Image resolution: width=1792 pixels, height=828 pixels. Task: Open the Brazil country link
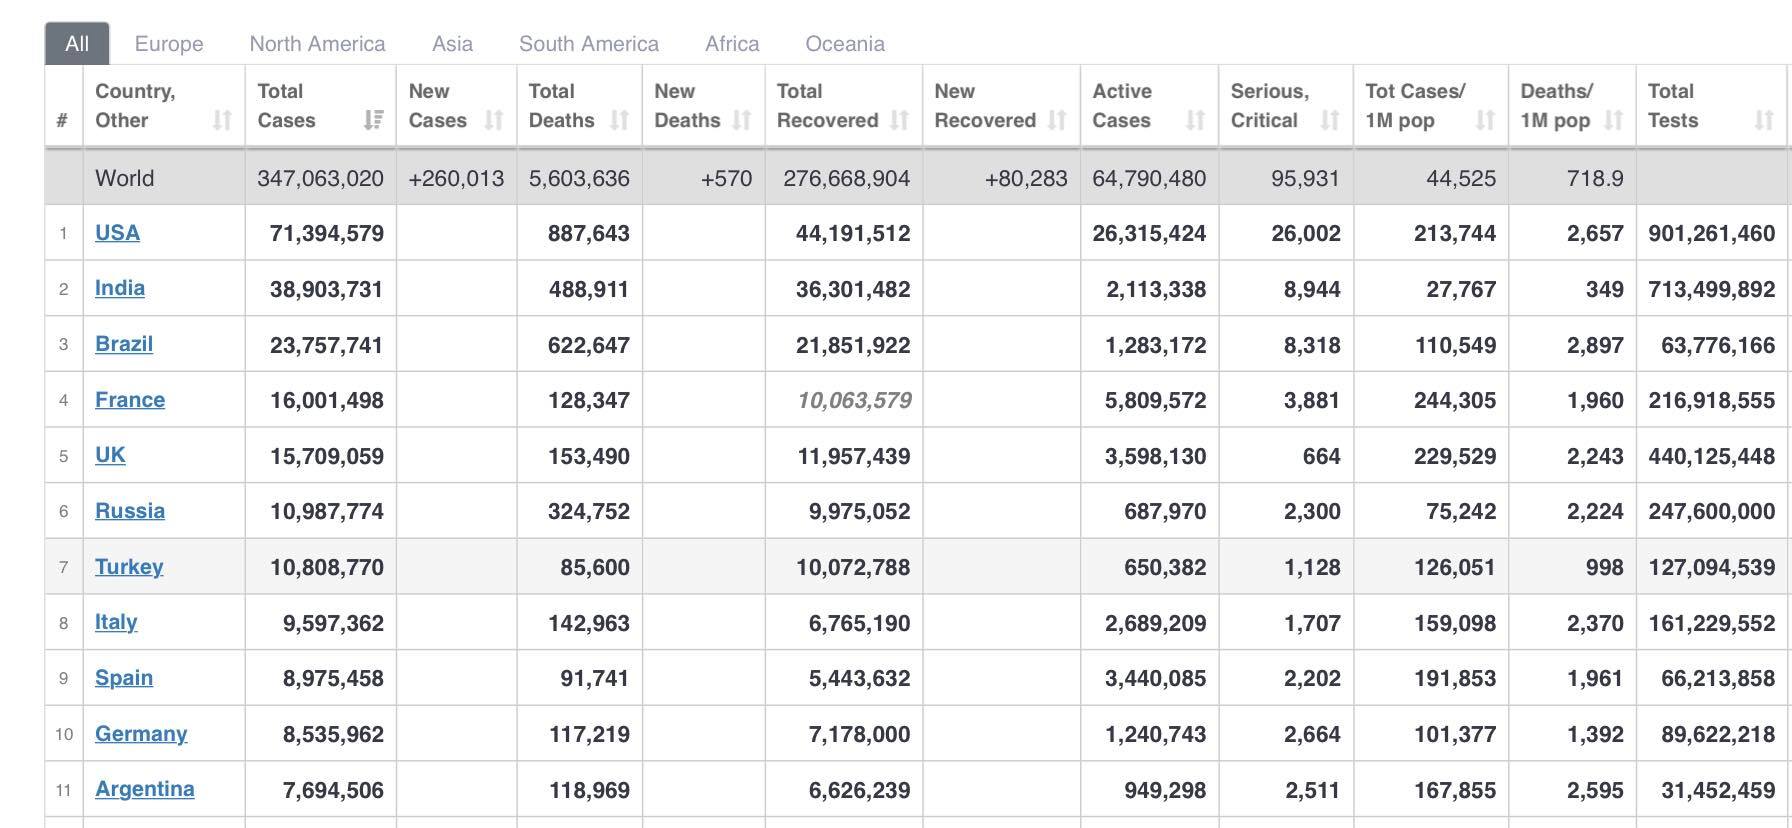(x=124, y=344)
